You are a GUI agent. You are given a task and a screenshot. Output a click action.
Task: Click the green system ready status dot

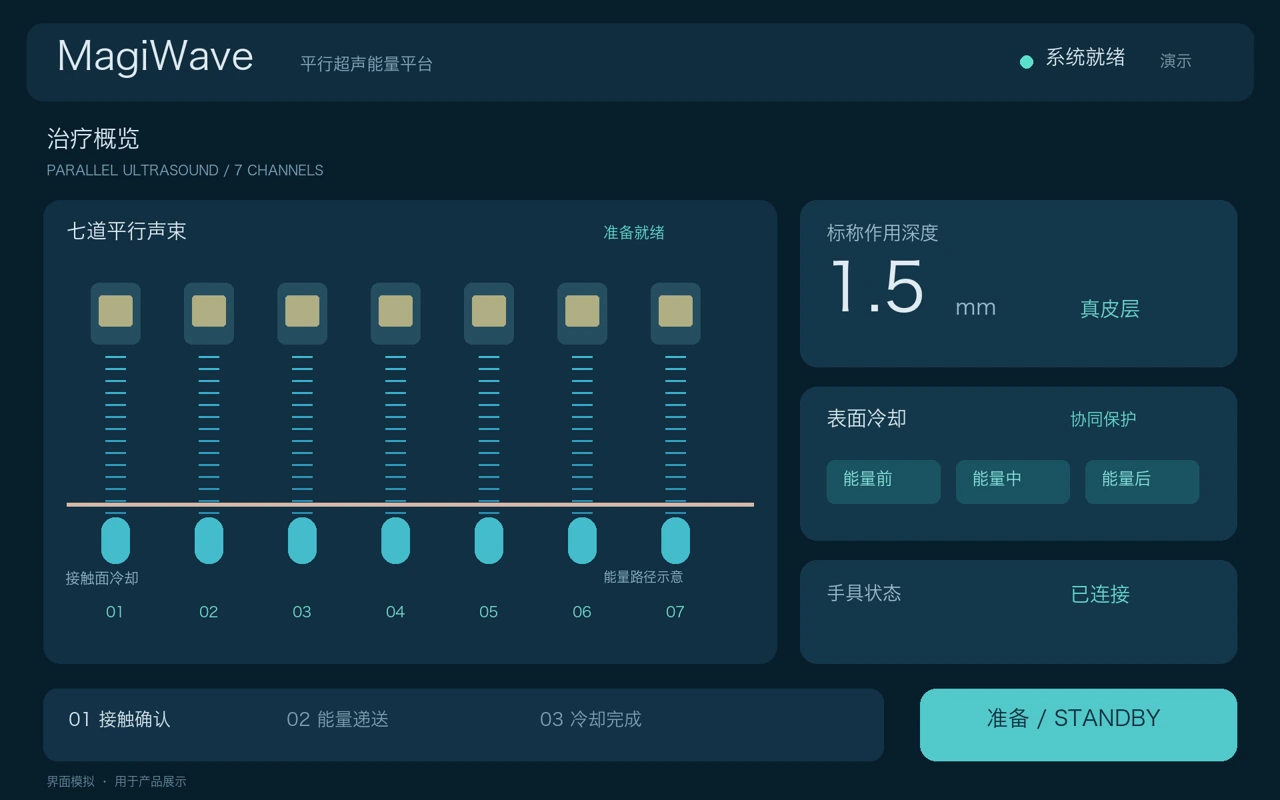(x=1026, y=62)
